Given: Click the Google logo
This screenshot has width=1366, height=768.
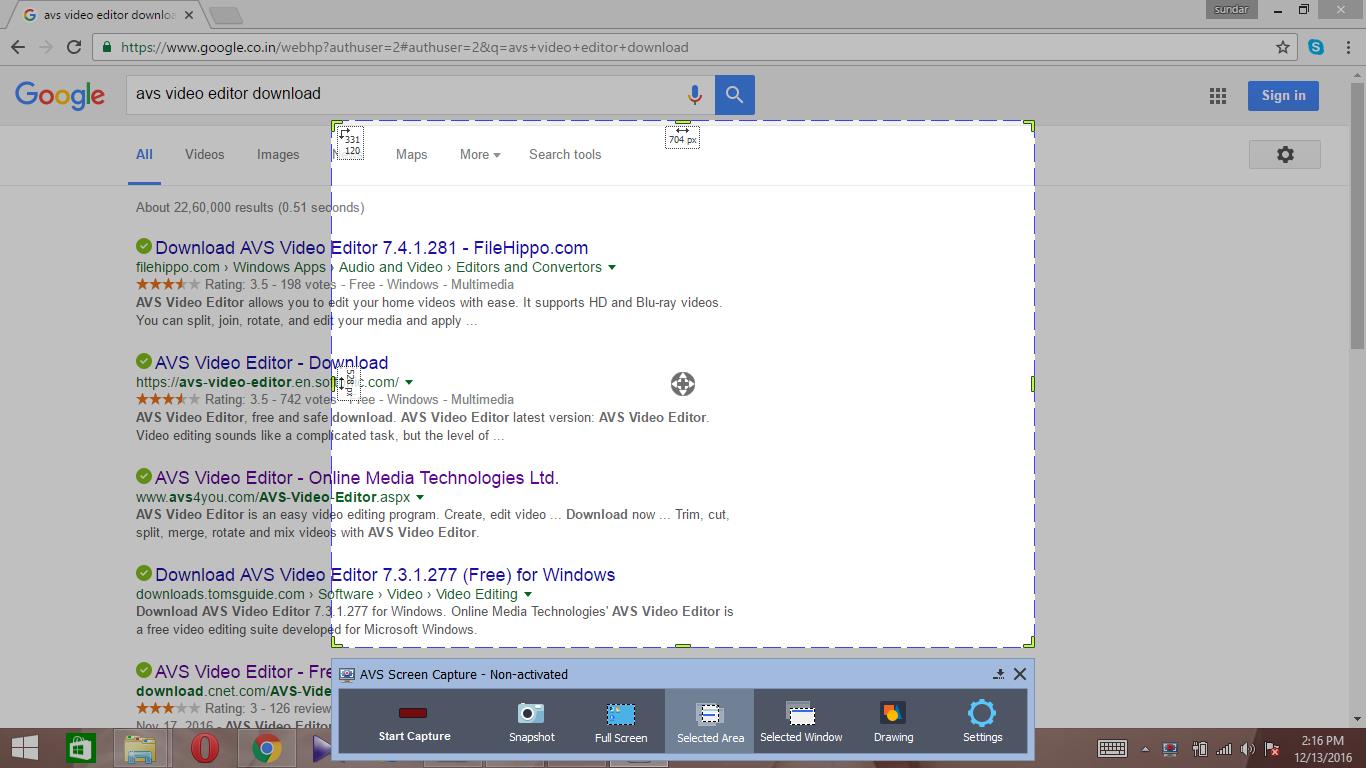Looking at the screenshot, I should (x=60, y=95).
